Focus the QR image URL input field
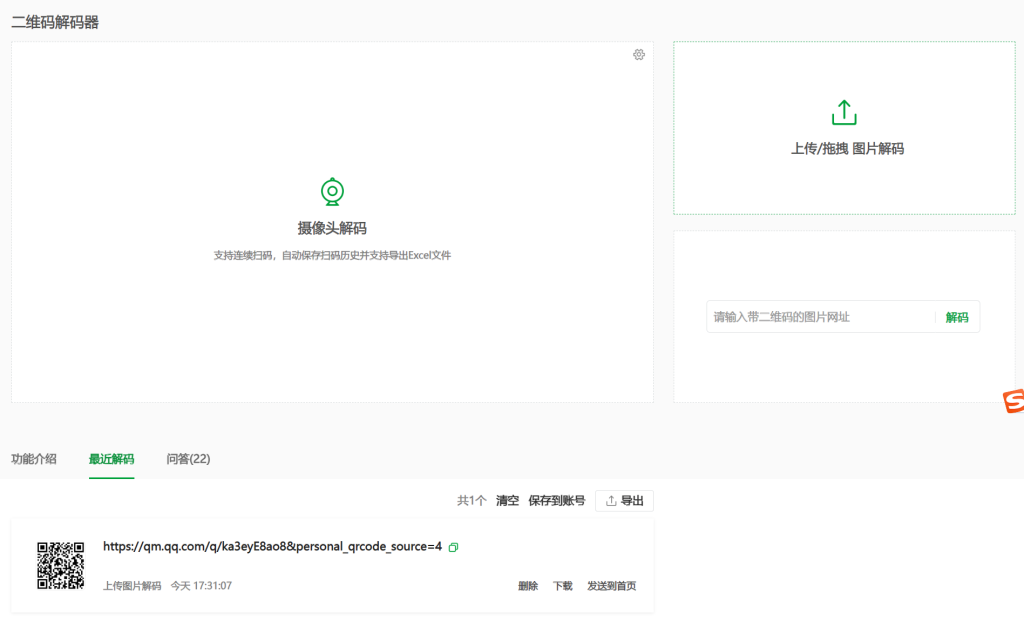 coord(820,317)
